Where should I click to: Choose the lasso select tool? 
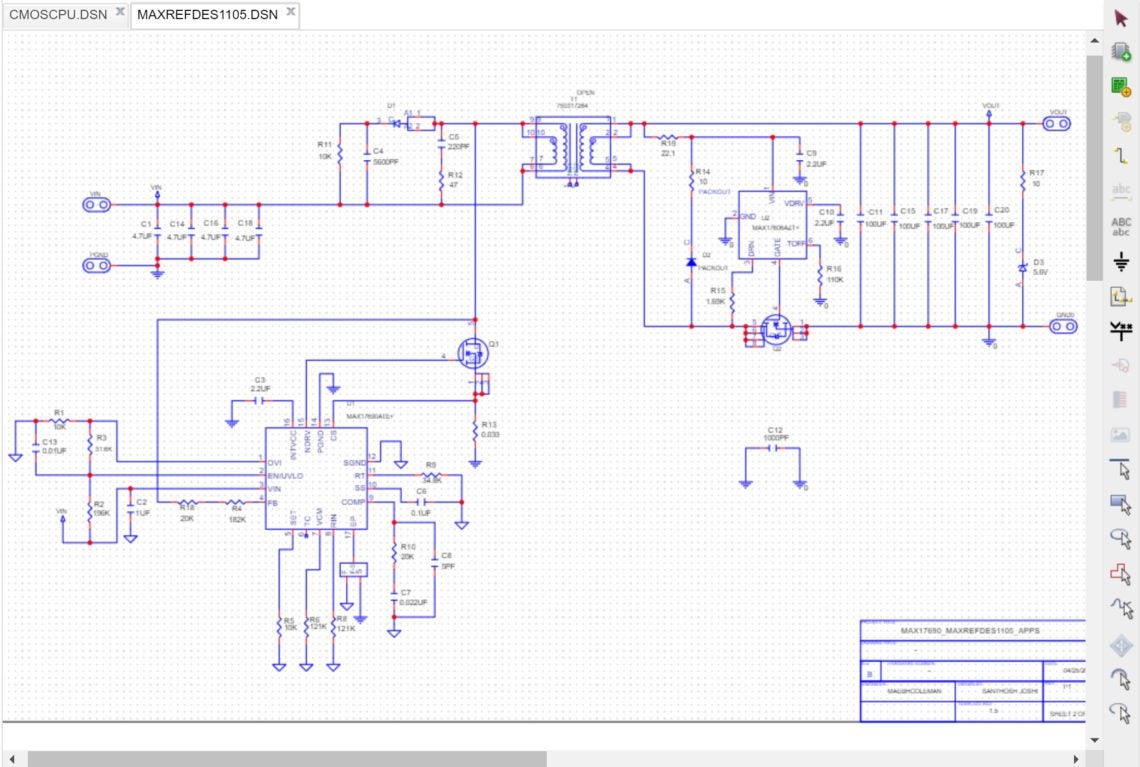pos(1120,538)
